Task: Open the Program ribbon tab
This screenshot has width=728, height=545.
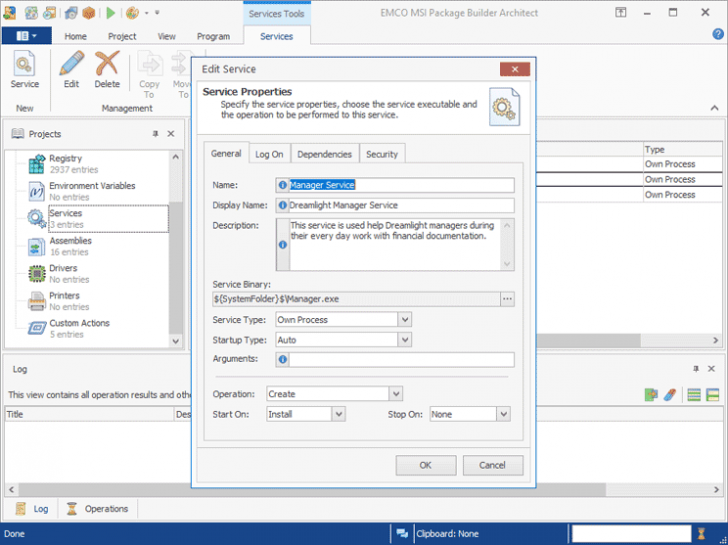Action: click(x=213, y=36)
